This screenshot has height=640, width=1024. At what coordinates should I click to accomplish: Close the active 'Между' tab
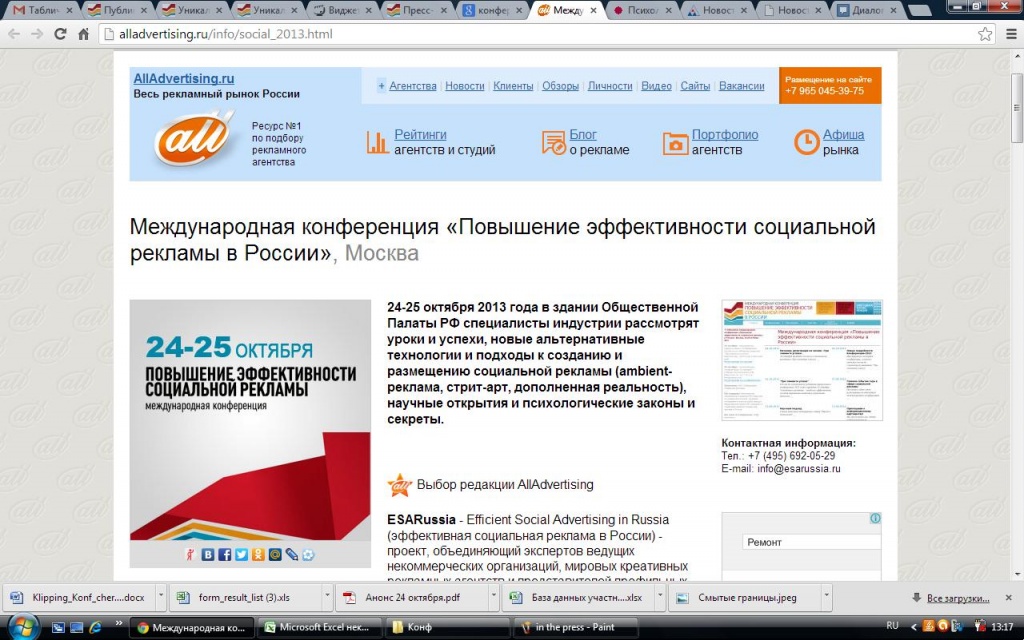click(x=592, y=10)
